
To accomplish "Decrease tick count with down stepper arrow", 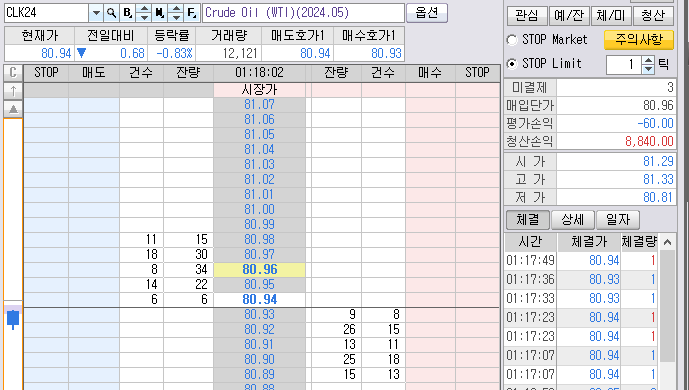I will point(648,69).
